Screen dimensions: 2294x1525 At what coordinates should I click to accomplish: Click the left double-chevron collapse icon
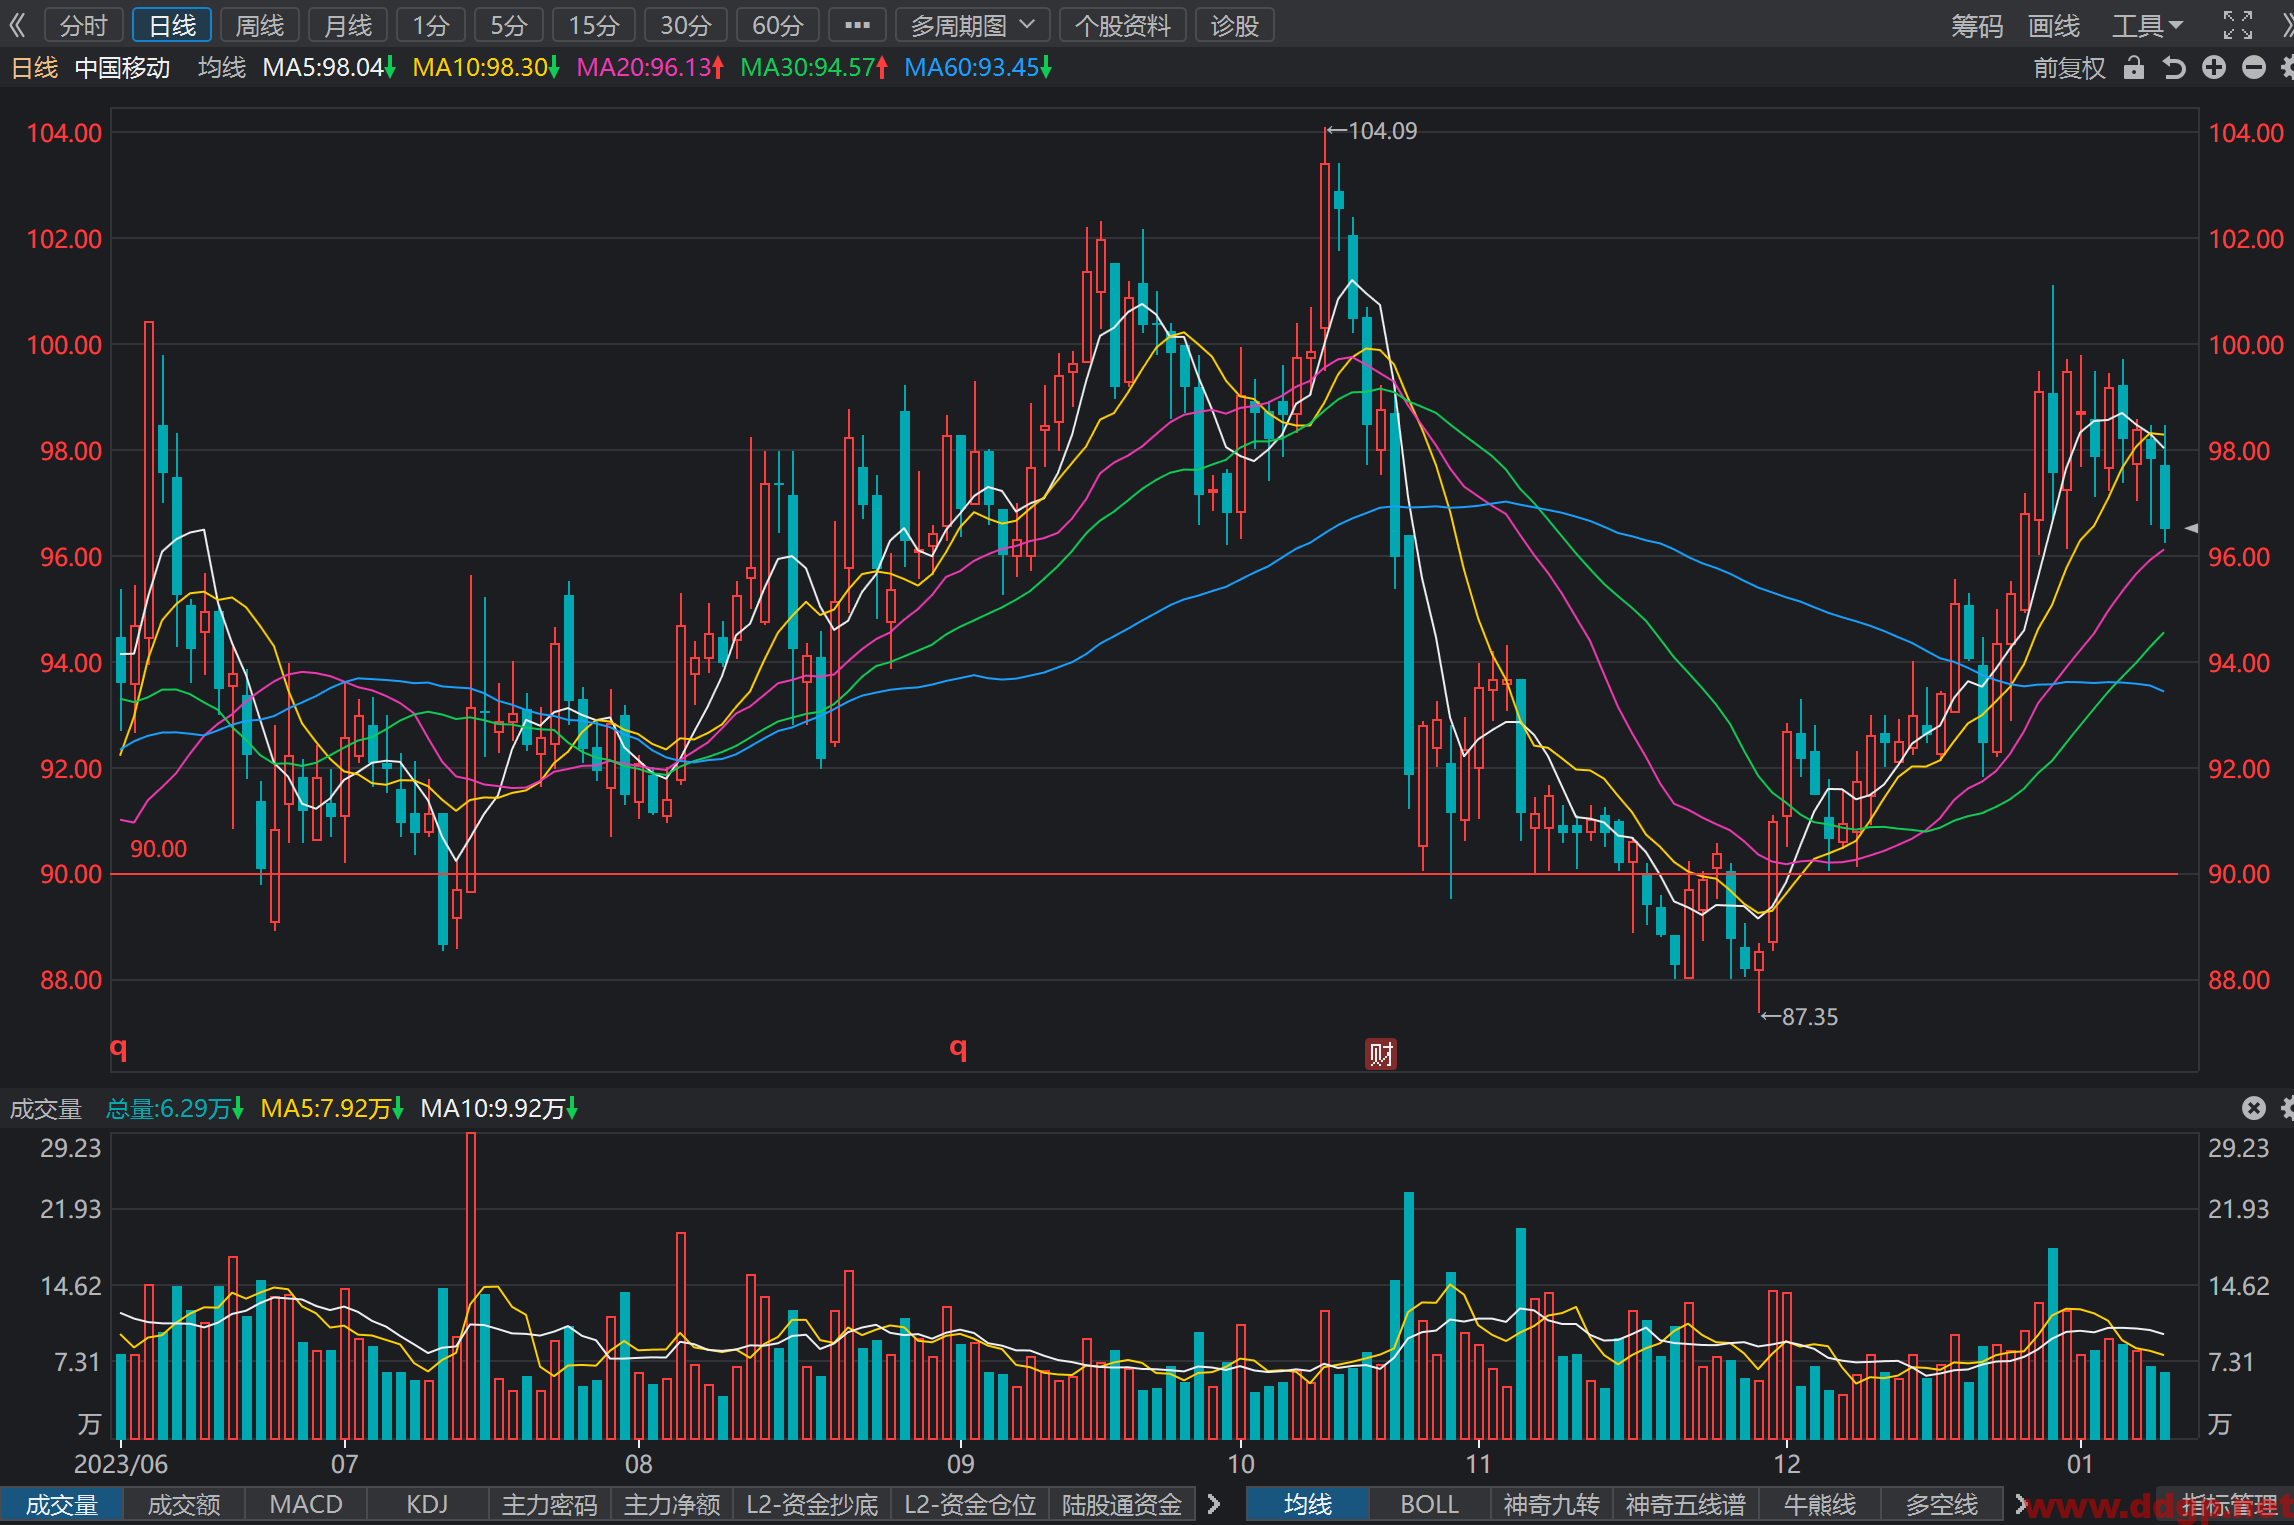pyautogui.click(x=17, y=25)
